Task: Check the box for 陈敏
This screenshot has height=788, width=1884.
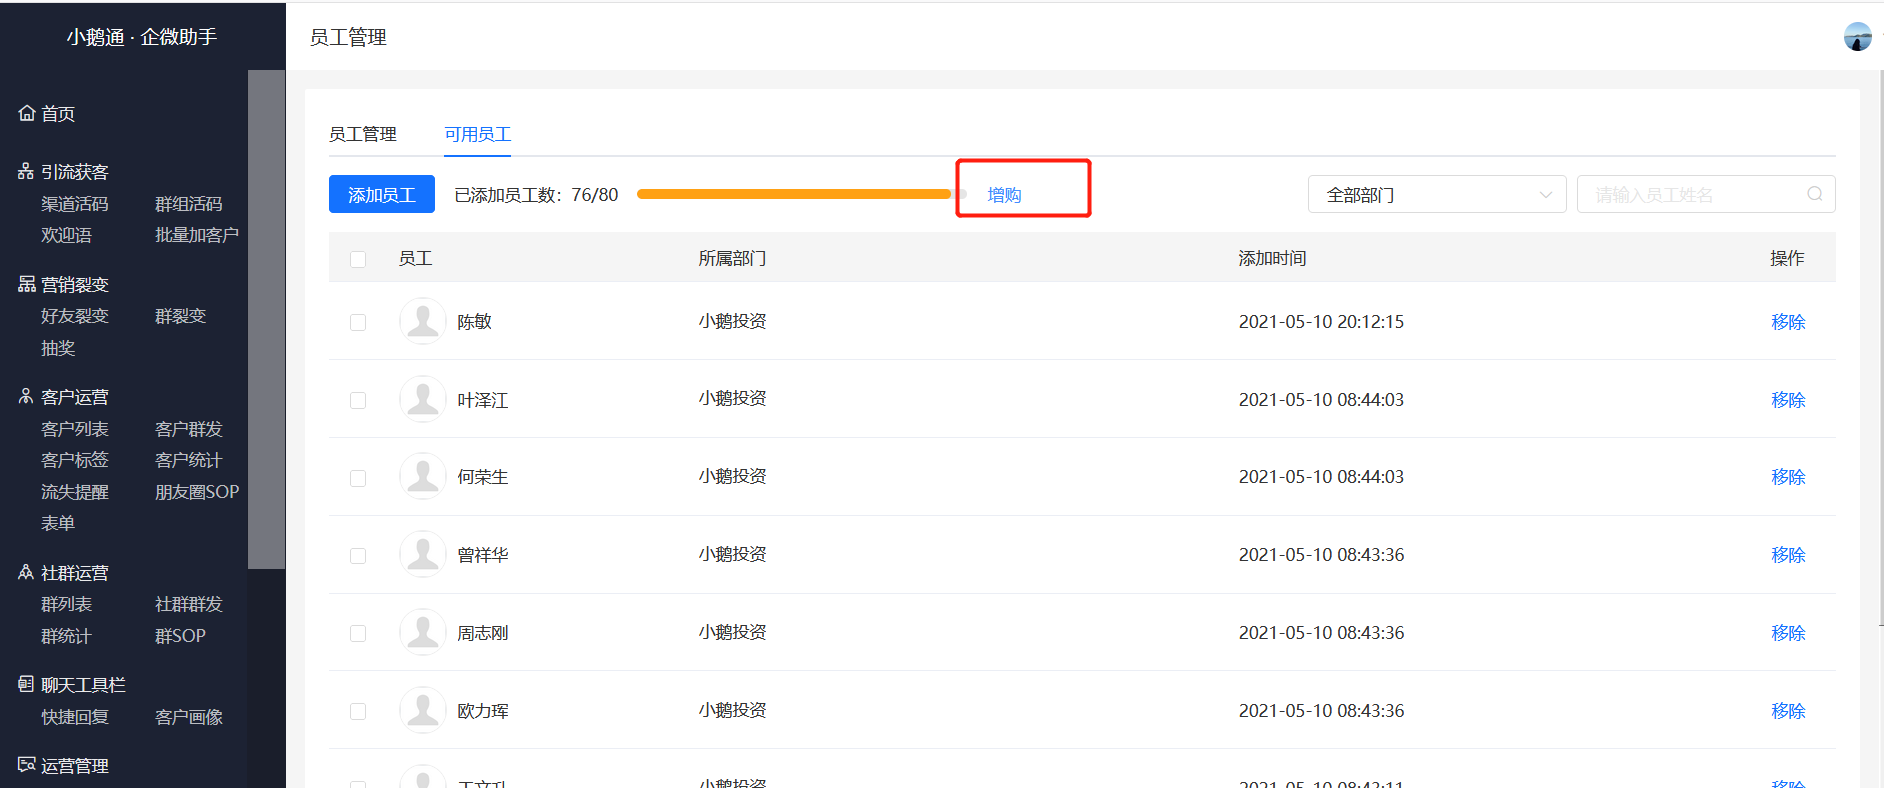Action: (x=358, y=322)
